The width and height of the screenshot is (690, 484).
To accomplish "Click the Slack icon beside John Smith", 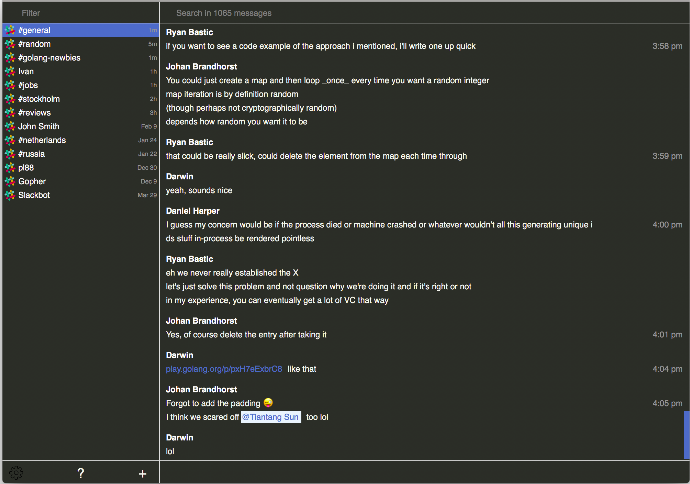I will (x=10, y=126).
